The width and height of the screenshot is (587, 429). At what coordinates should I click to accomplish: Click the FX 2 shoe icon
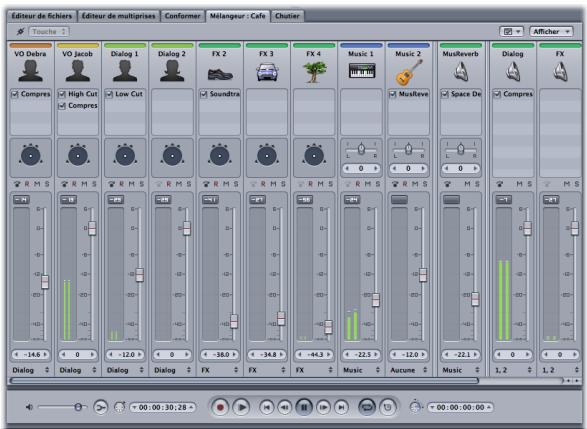[220, 74]
